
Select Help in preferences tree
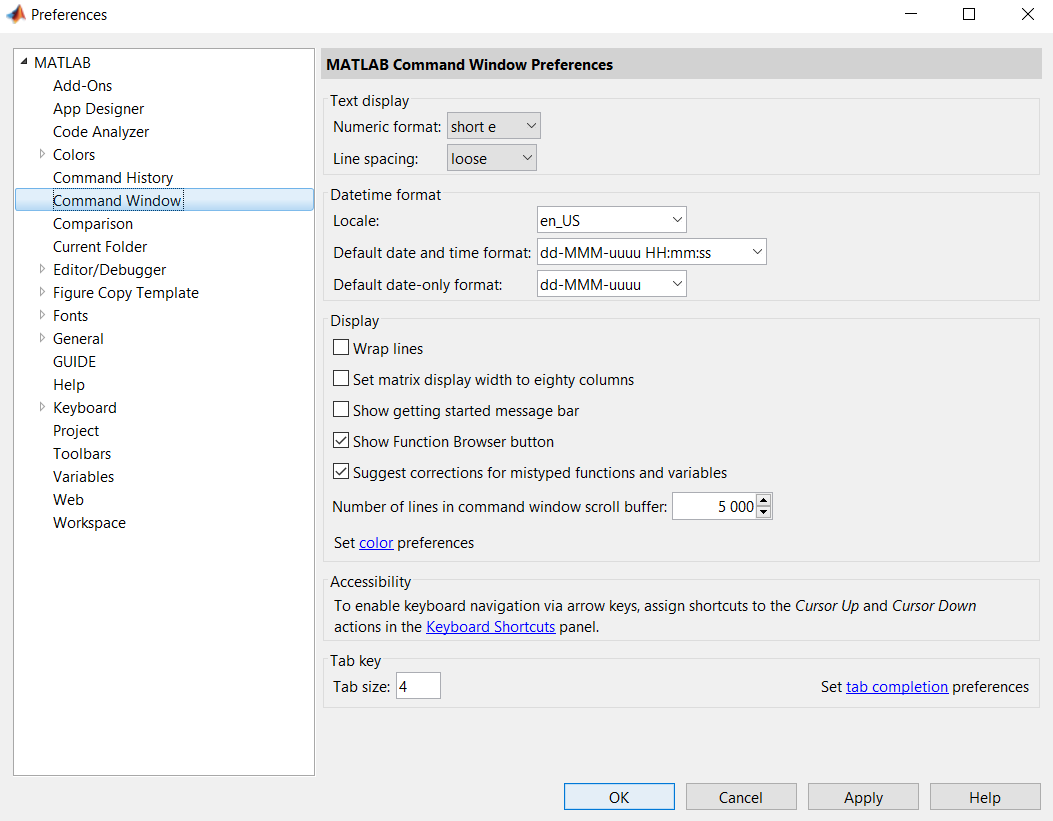click(x=68, y=385)
